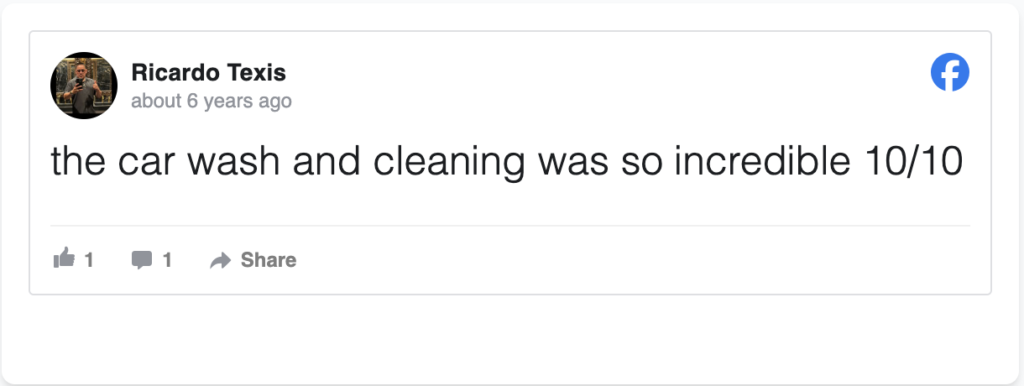Open the Facebook logo icon

point(950,72)
